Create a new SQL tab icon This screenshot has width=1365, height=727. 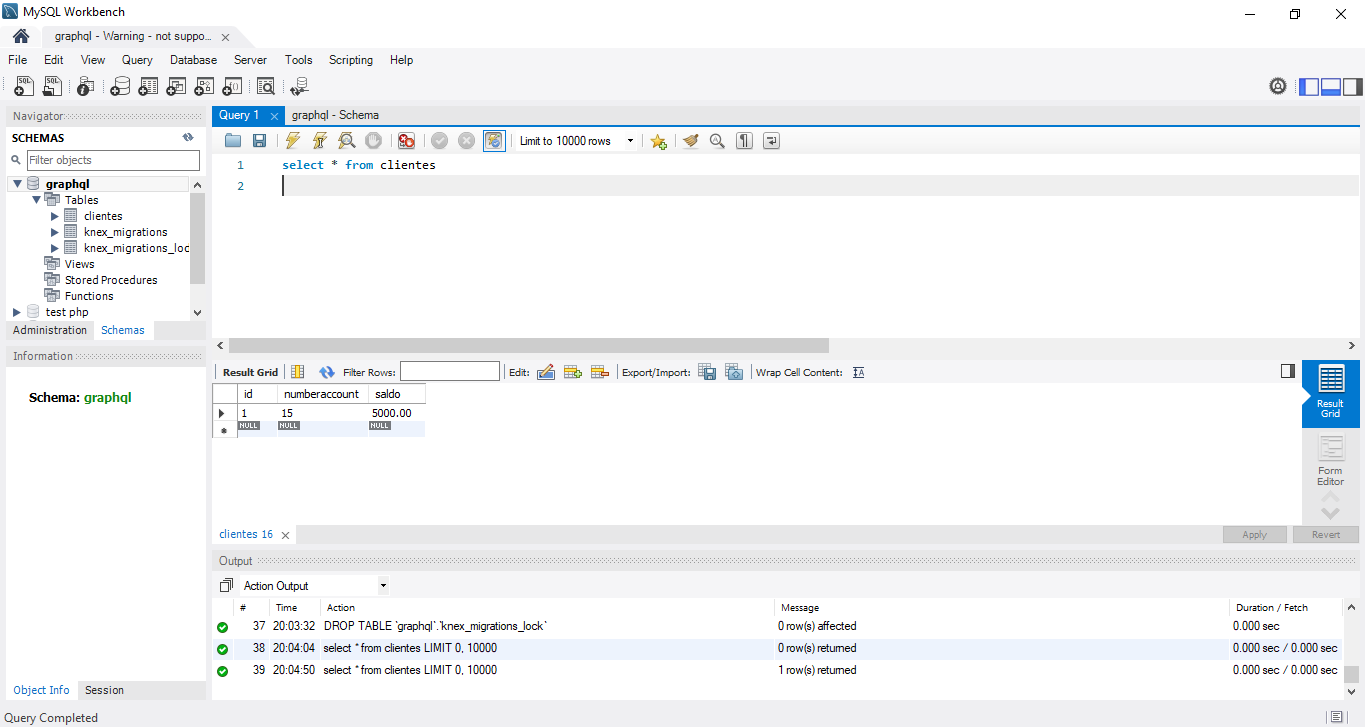pyautogui.click(x=24, y=87)
